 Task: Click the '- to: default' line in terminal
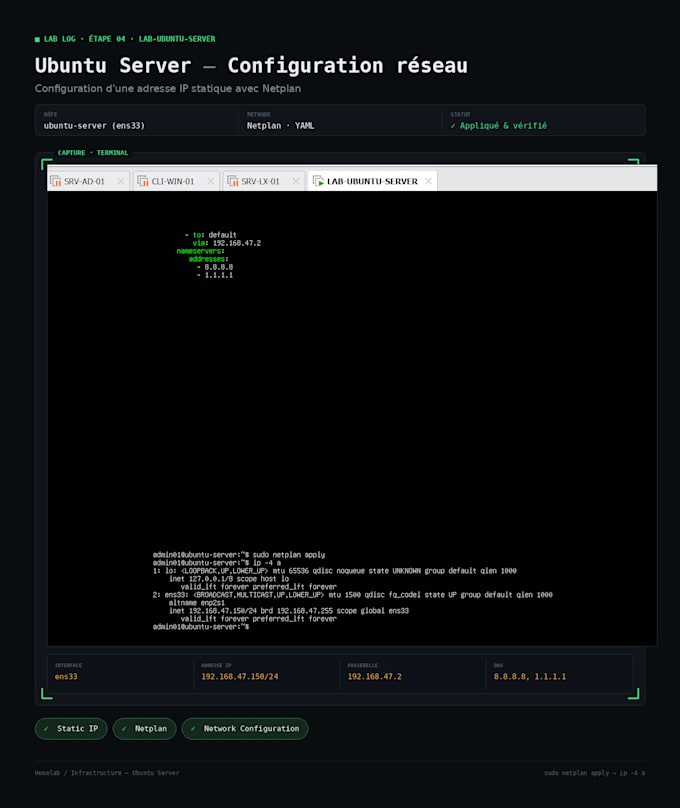tap(211, 235)
